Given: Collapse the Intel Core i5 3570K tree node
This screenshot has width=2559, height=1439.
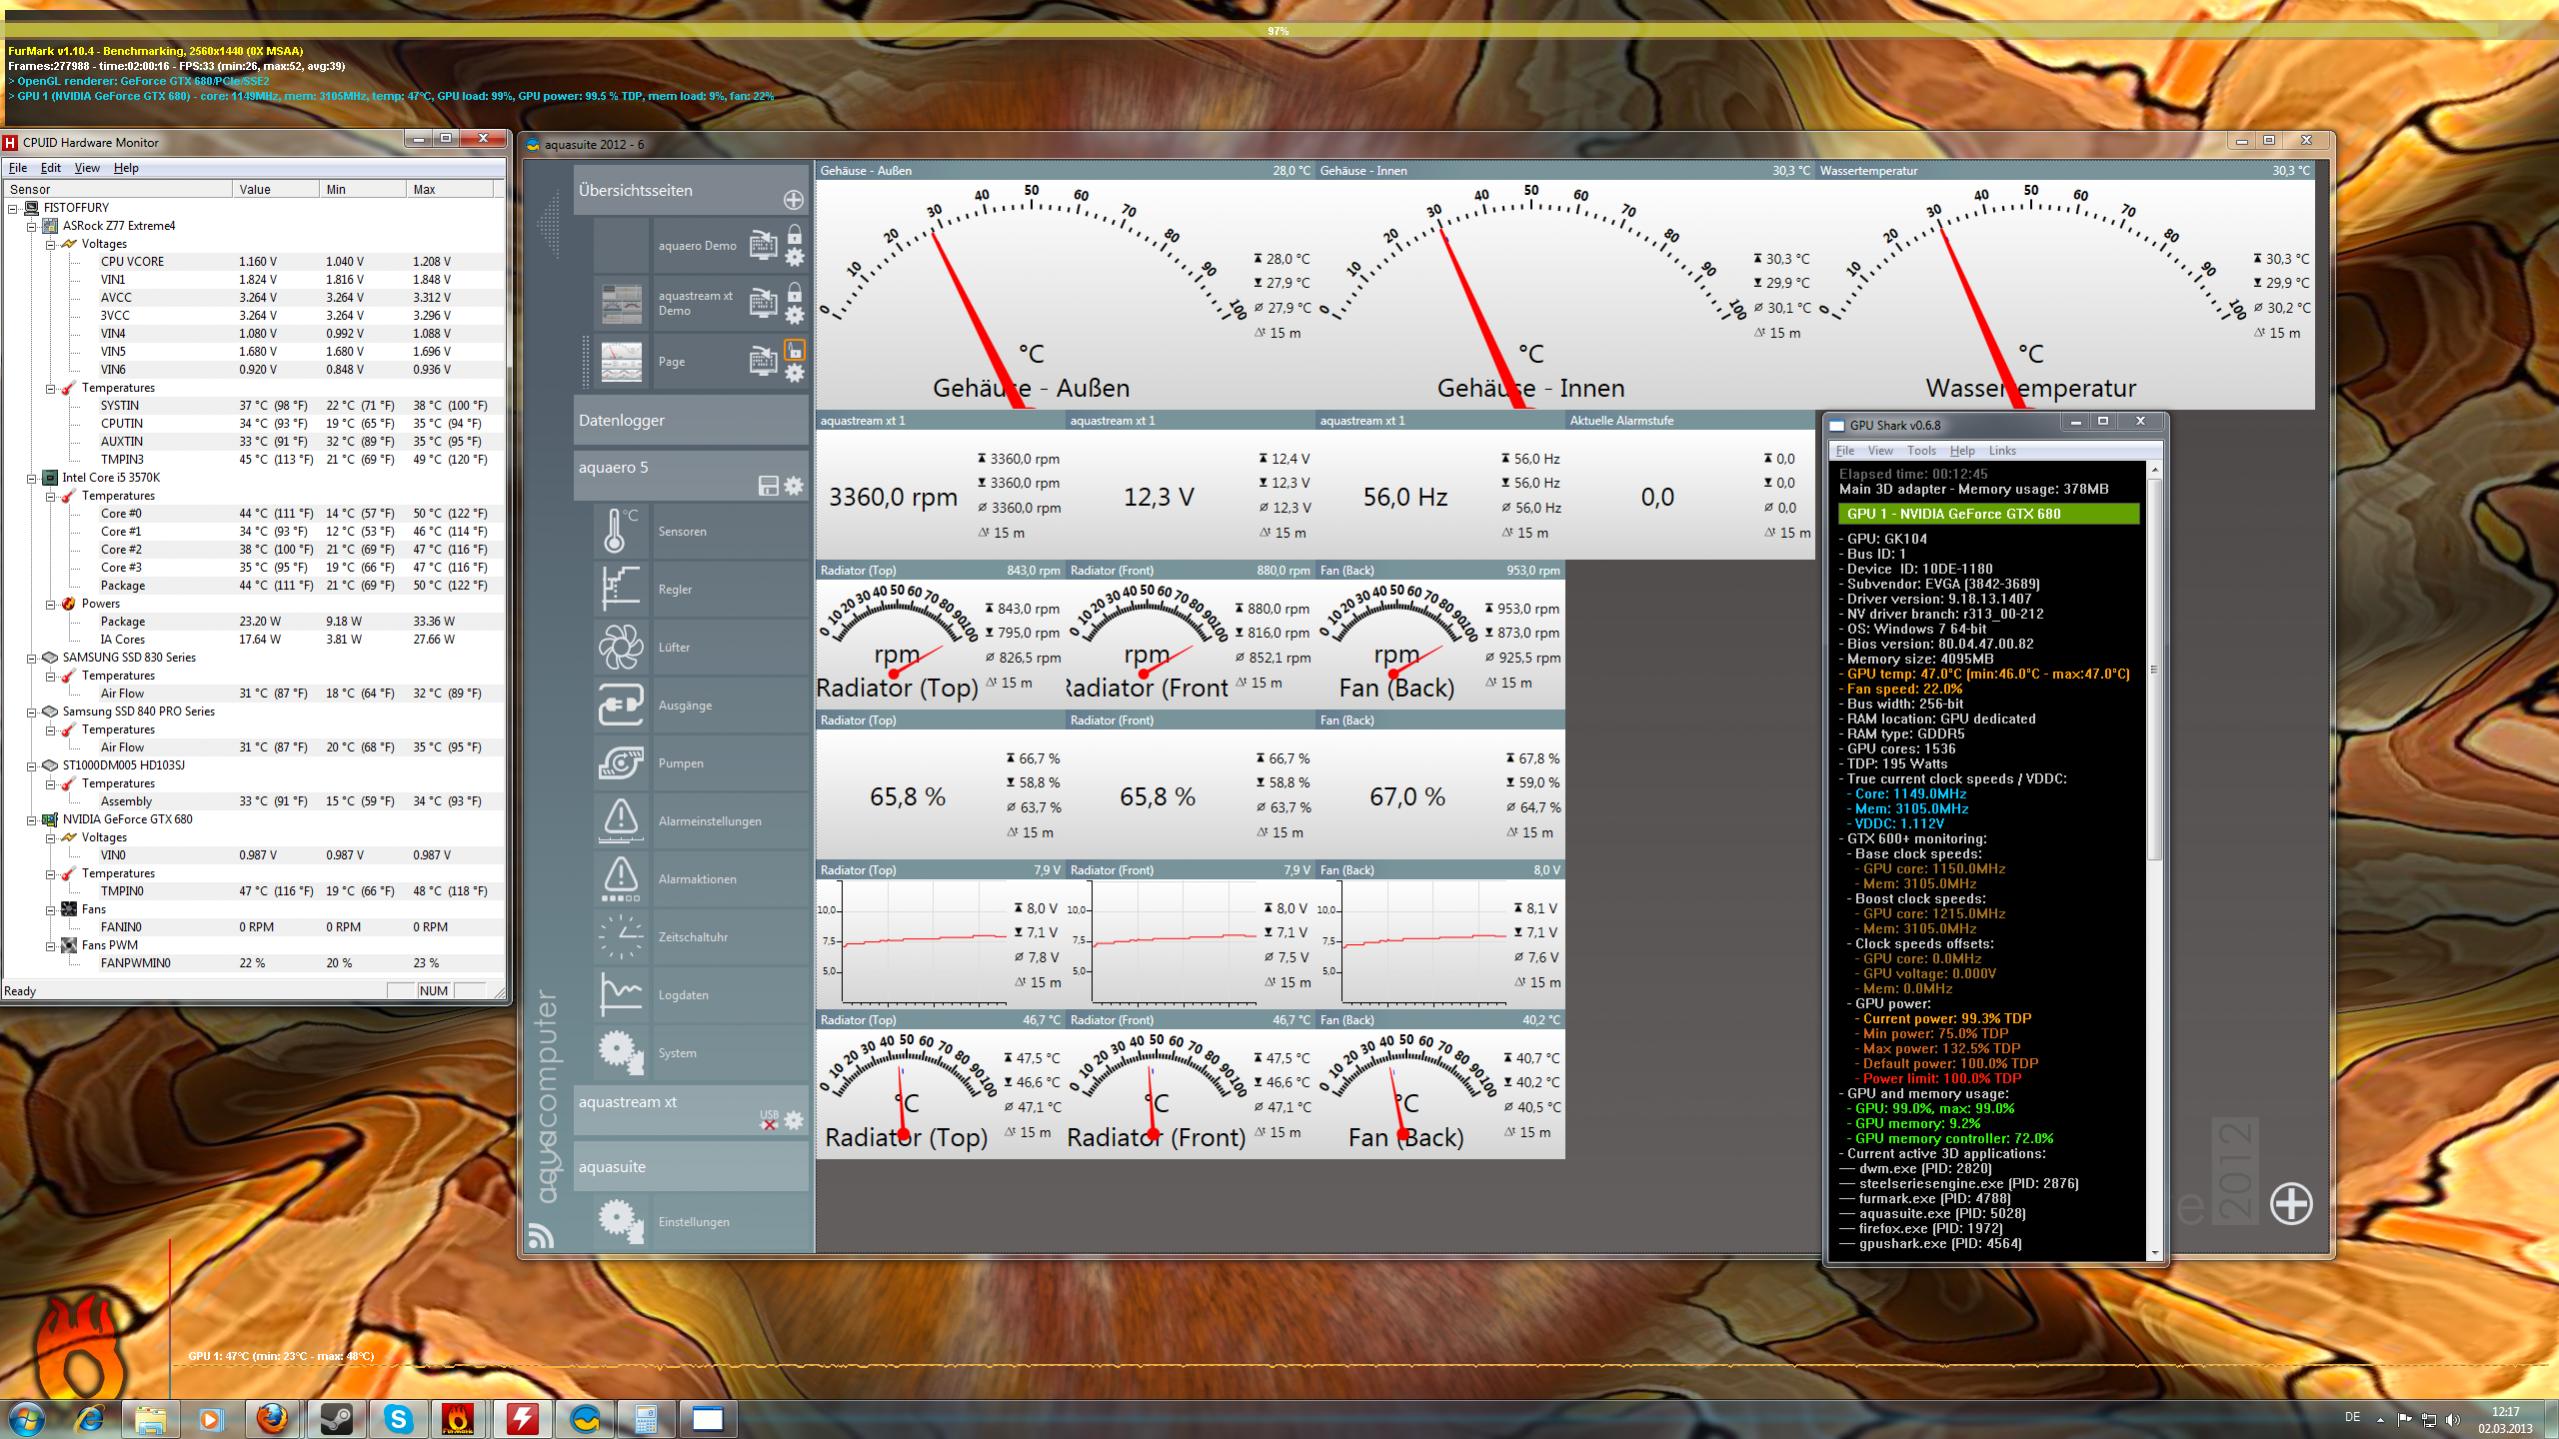Looking at the screenshot, I should (x=32, y=478).
